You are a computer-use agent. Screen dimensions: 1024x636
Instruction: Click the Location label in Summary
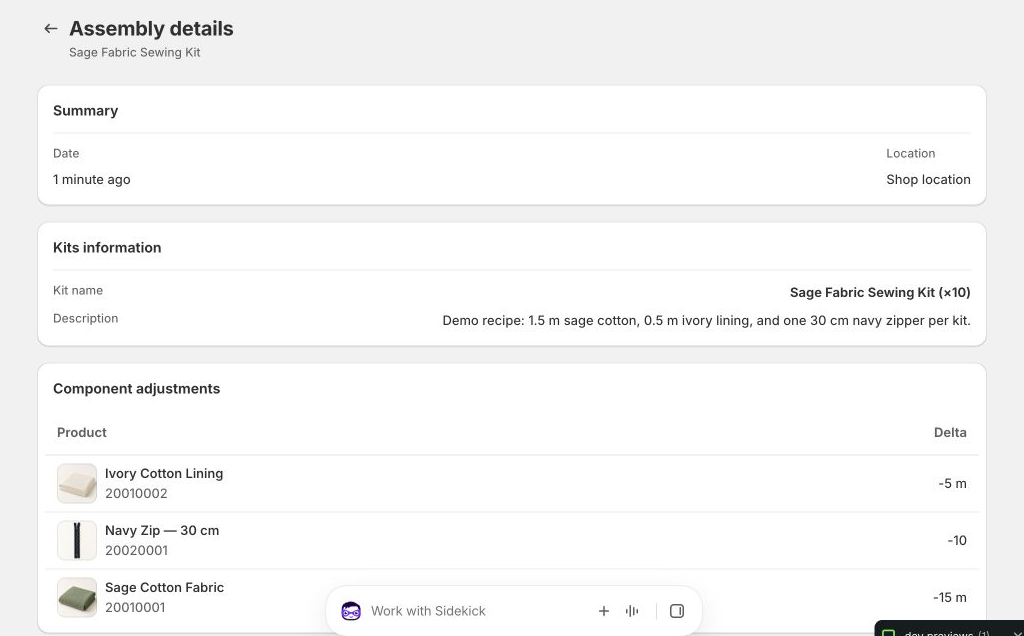910,153
